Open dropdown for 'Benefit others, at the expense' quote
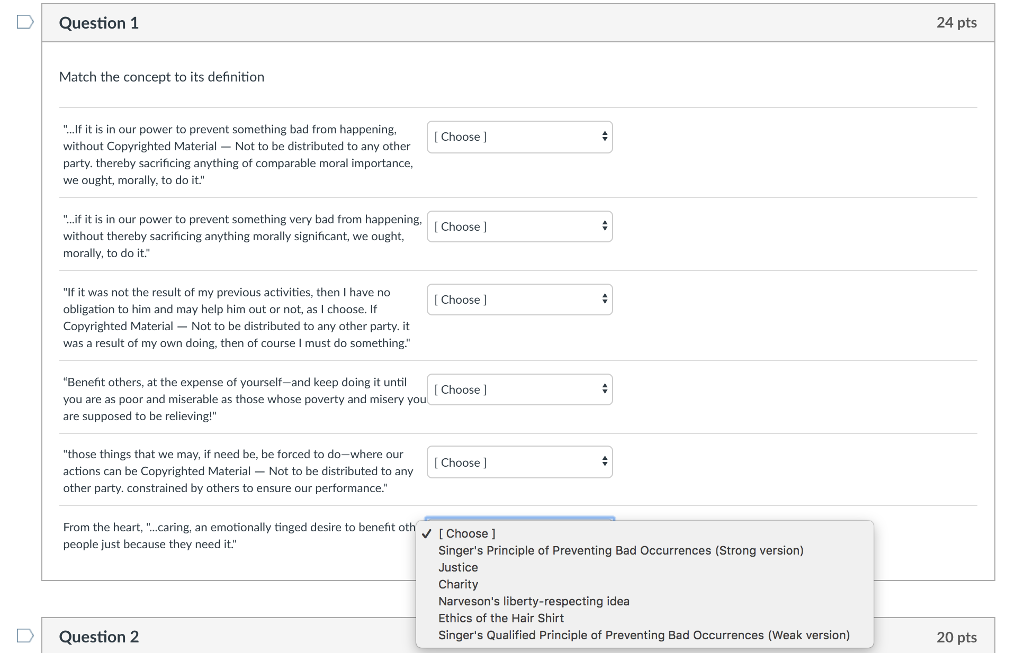The width and height of the screenshot is (1024, 653). [520, 390]
